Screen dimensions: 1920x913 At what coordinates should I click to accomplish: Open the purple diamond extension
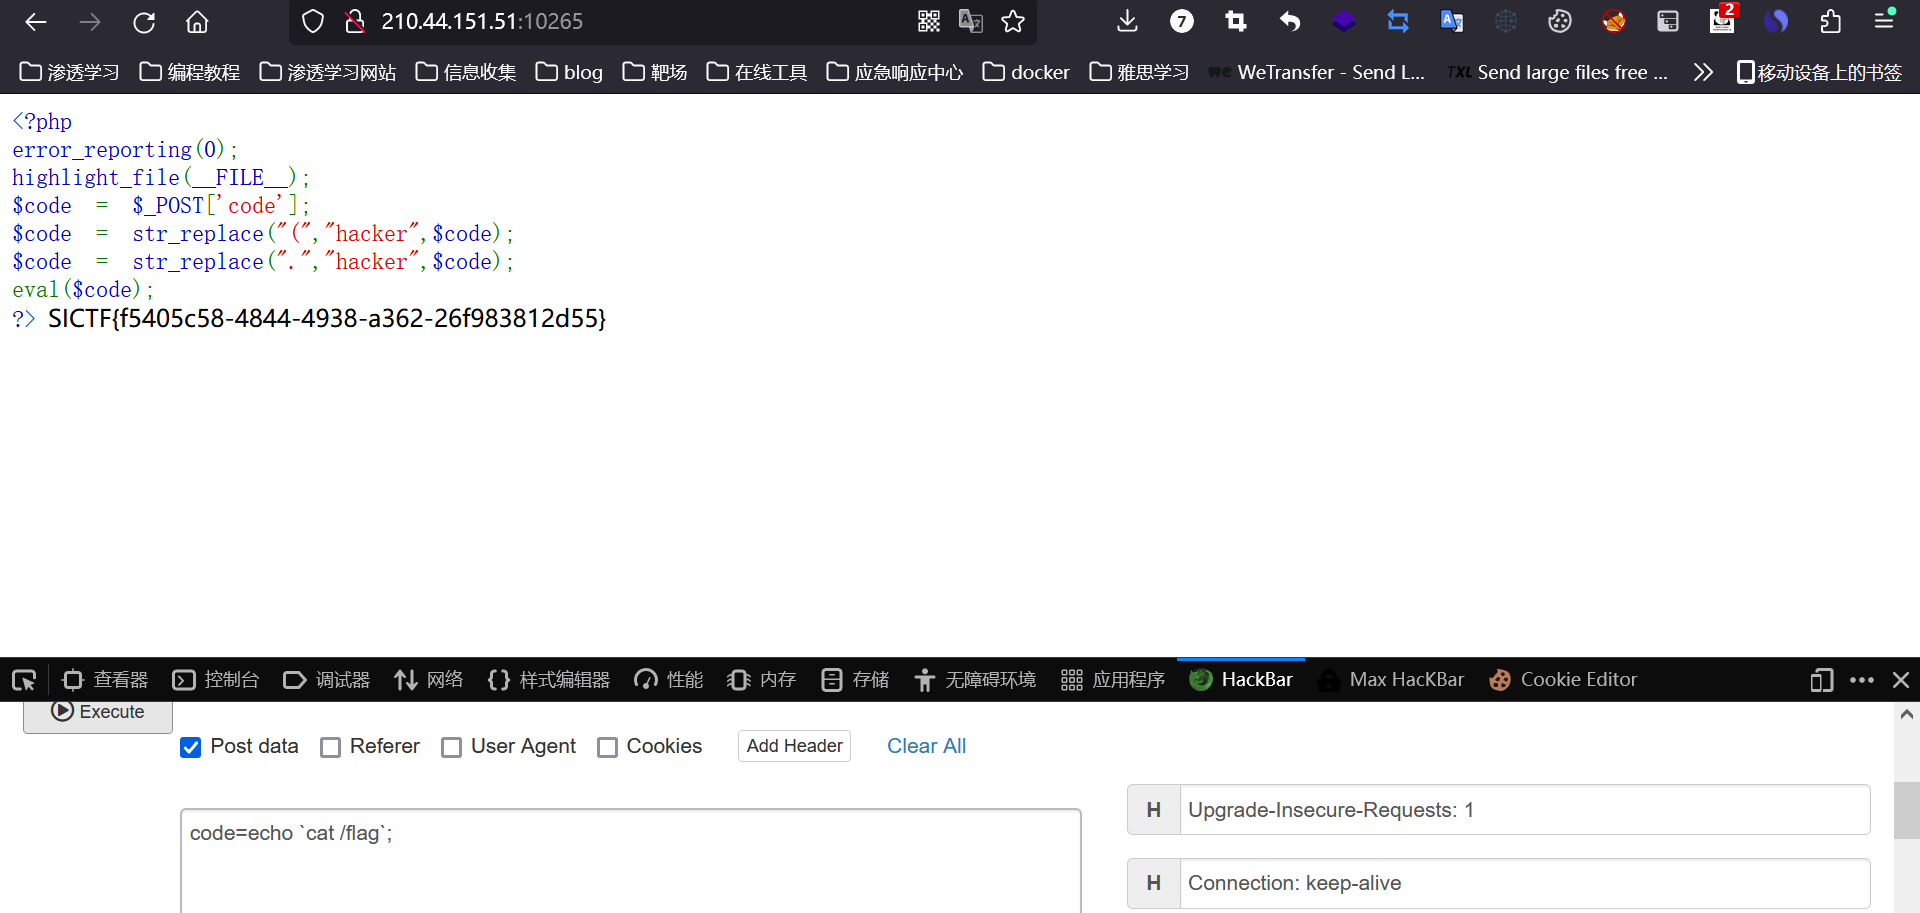(1344, 21)
